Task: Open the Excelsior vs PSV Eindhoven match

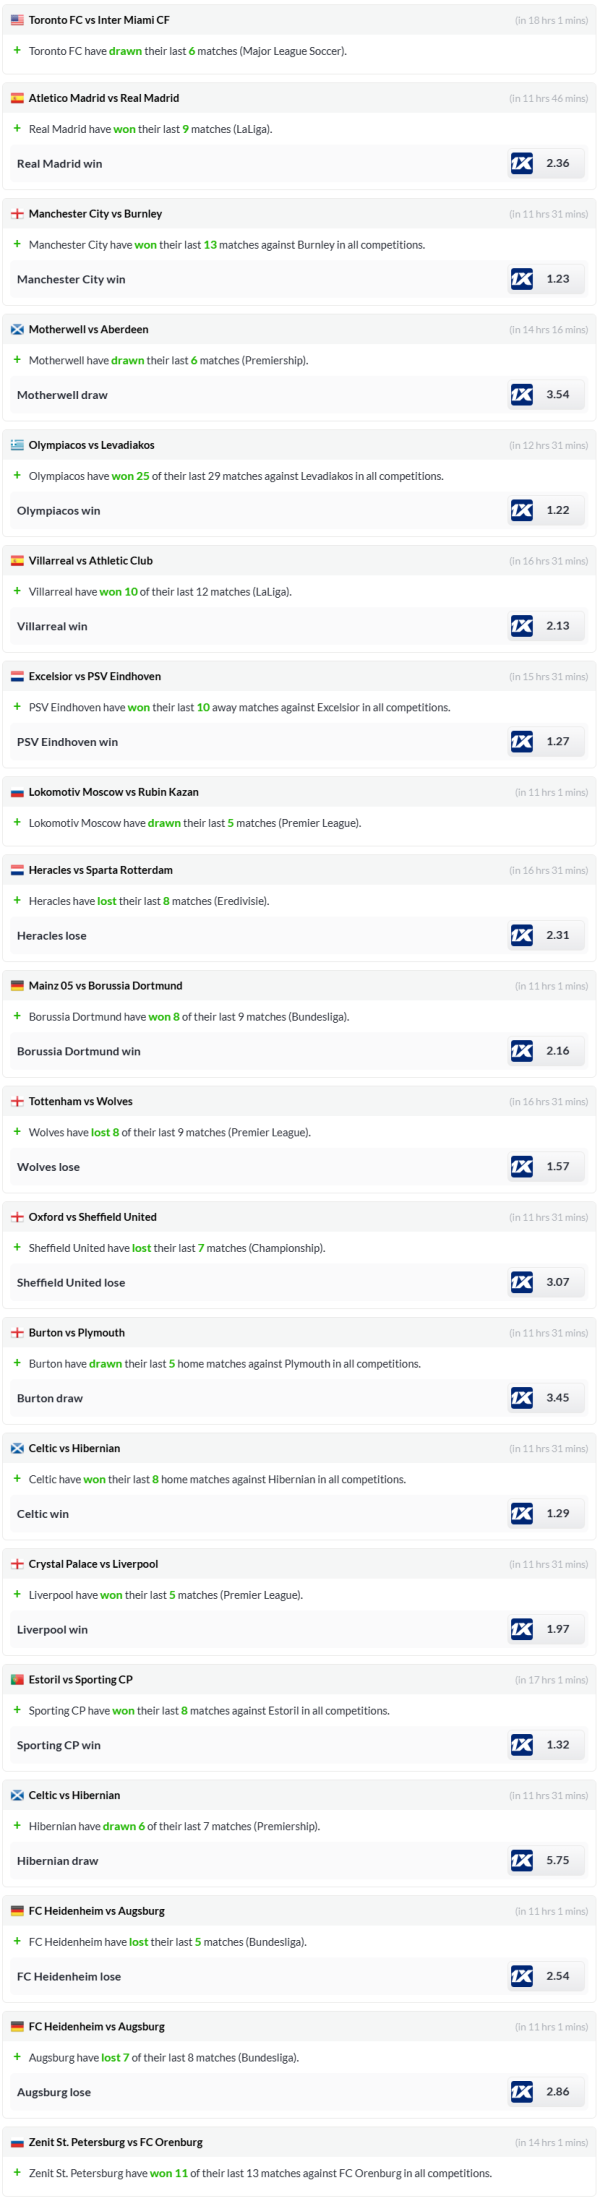Action: 95,677
